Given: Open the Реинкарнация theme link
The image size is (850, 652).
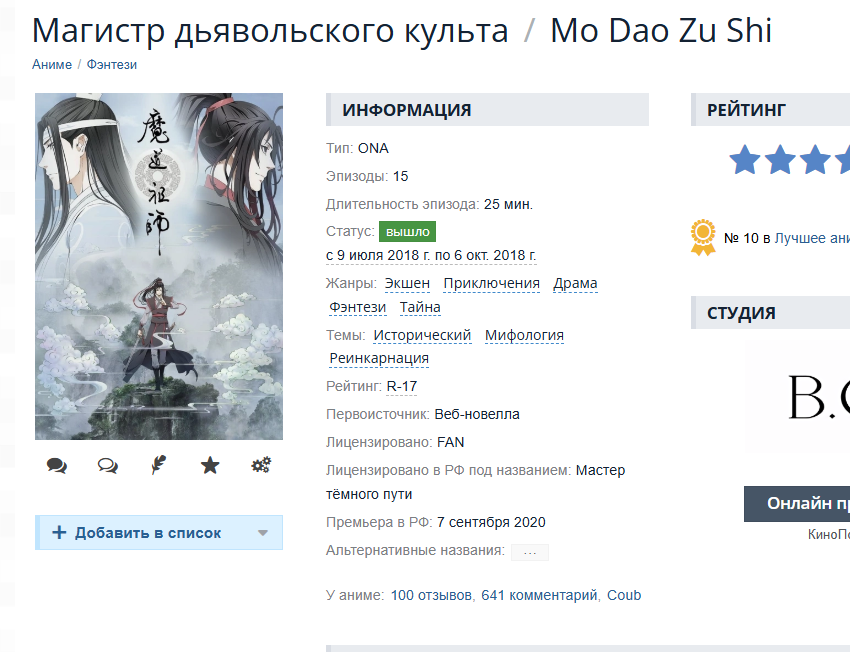Looking at the screenshot, I should click(x=379, y=358).
